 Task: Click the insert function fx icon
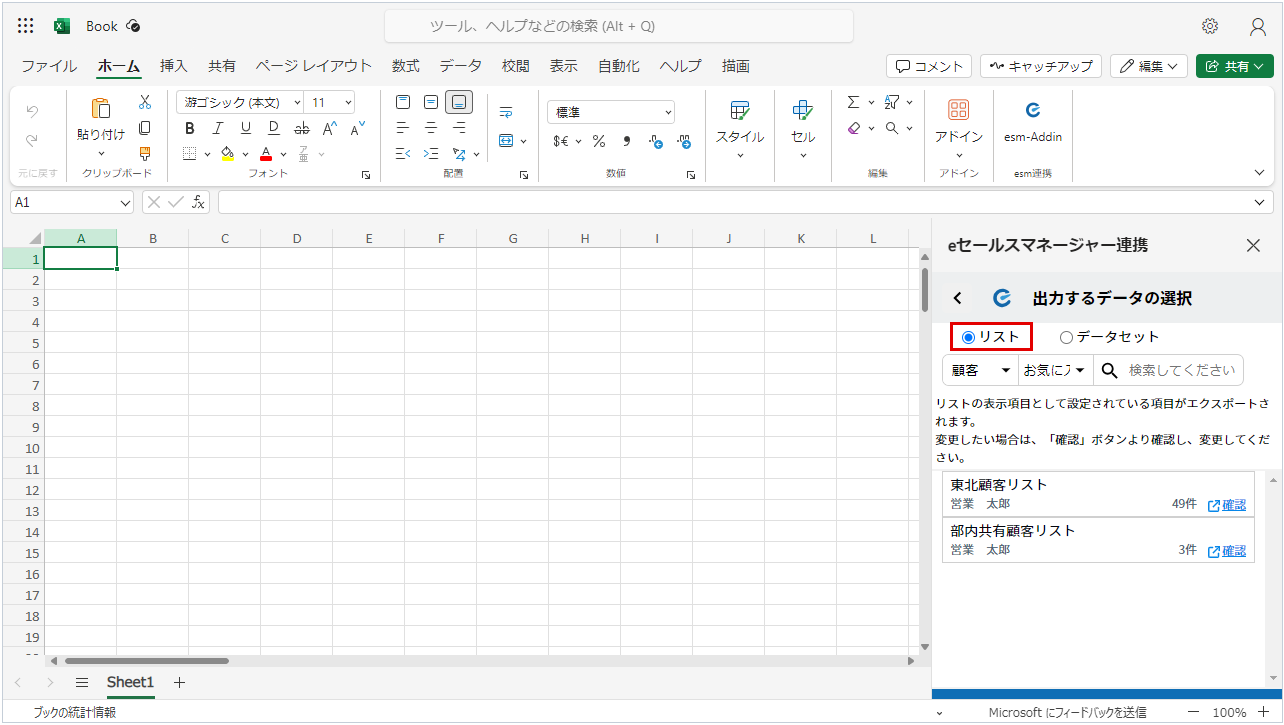coord(199,202)
